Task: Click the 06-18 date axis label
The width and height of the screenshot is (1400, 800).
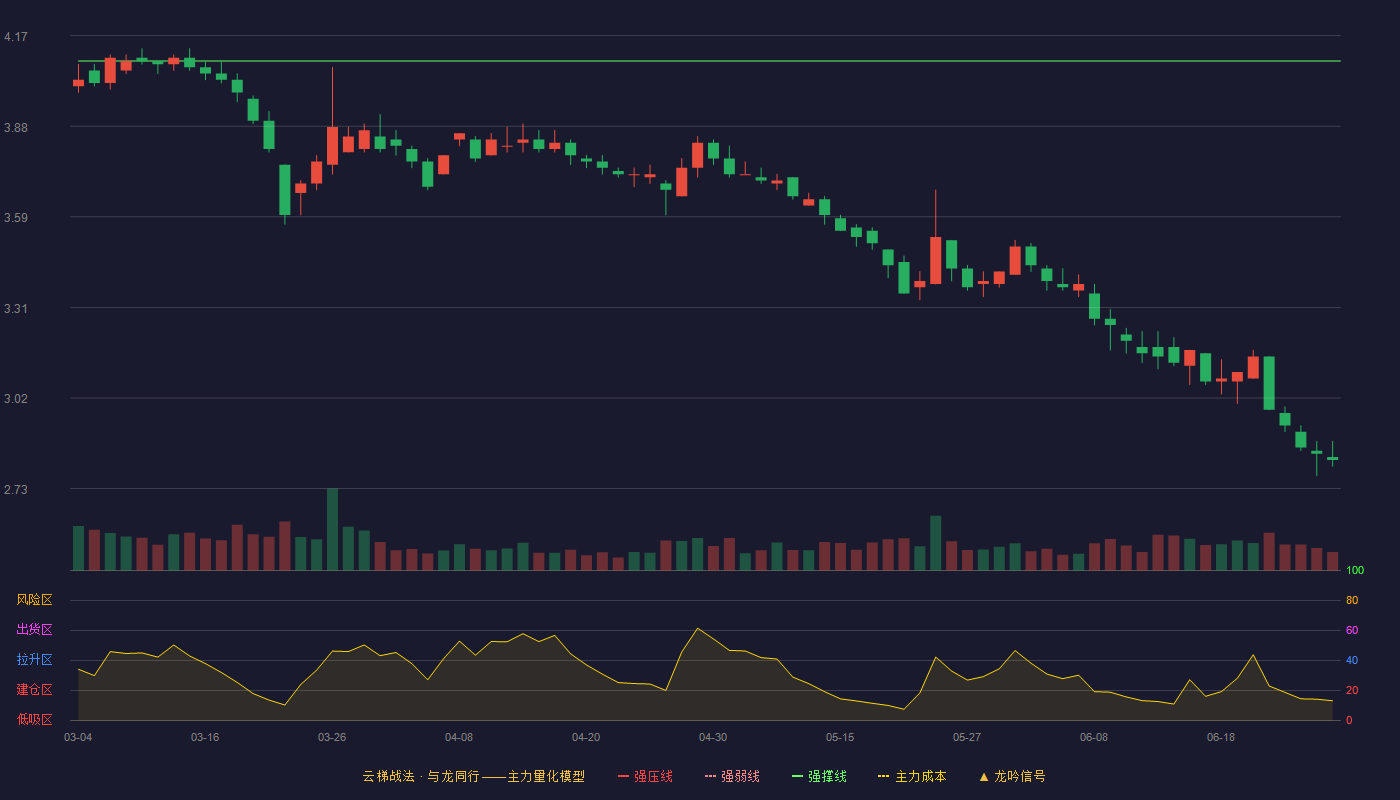Action: coord(1221,737)
